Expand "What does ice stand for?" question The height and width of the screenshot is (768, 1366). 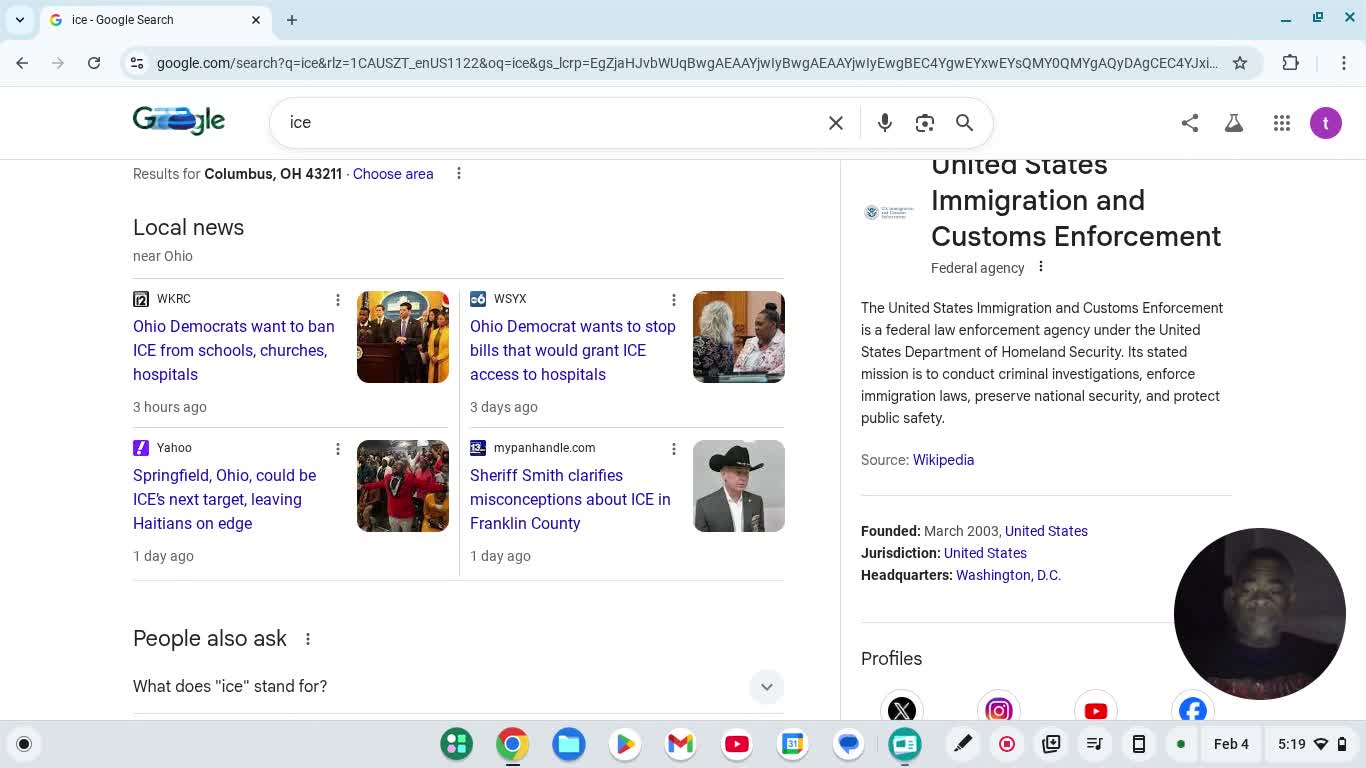766,687
